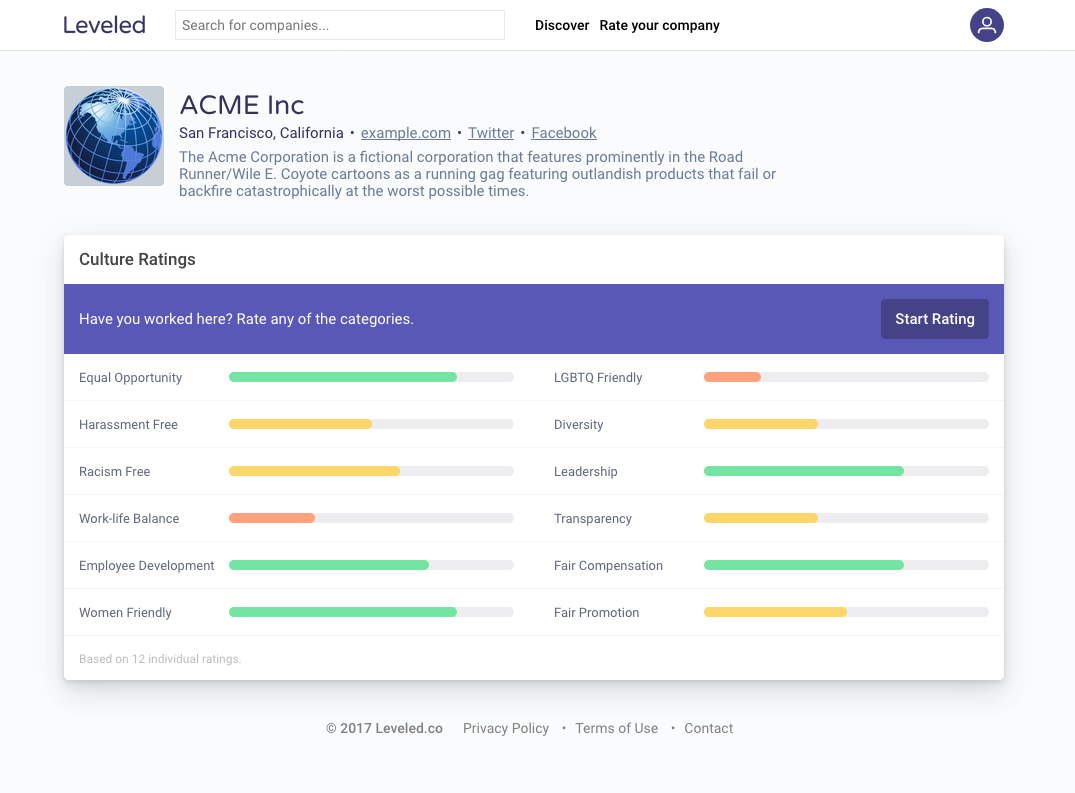Click the Contact footer link
This screenshot has width=1075, height=793.
(708, 728)
